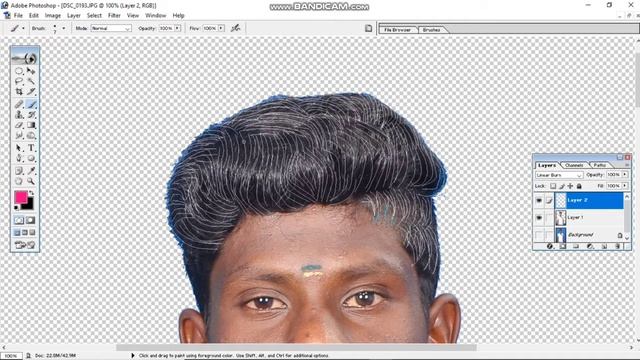Switch to Paths tab
Screen dimensions: 640x360
pyautogui.click(x=600, y=165)
